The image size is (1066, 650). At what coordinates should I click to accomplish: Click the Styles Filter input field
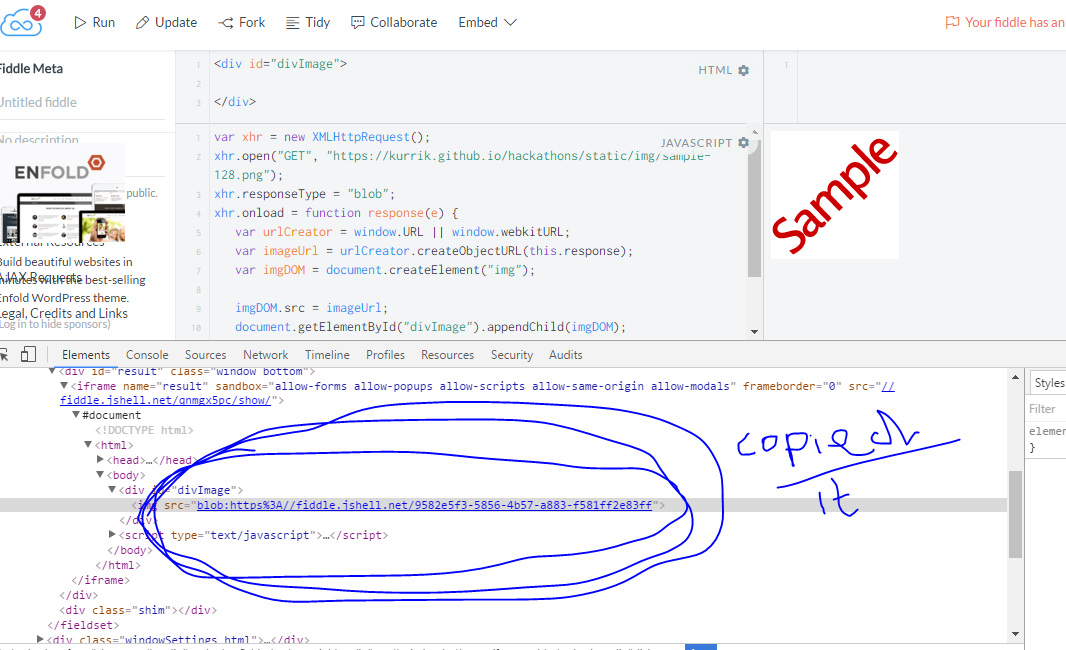(1047, 409)
